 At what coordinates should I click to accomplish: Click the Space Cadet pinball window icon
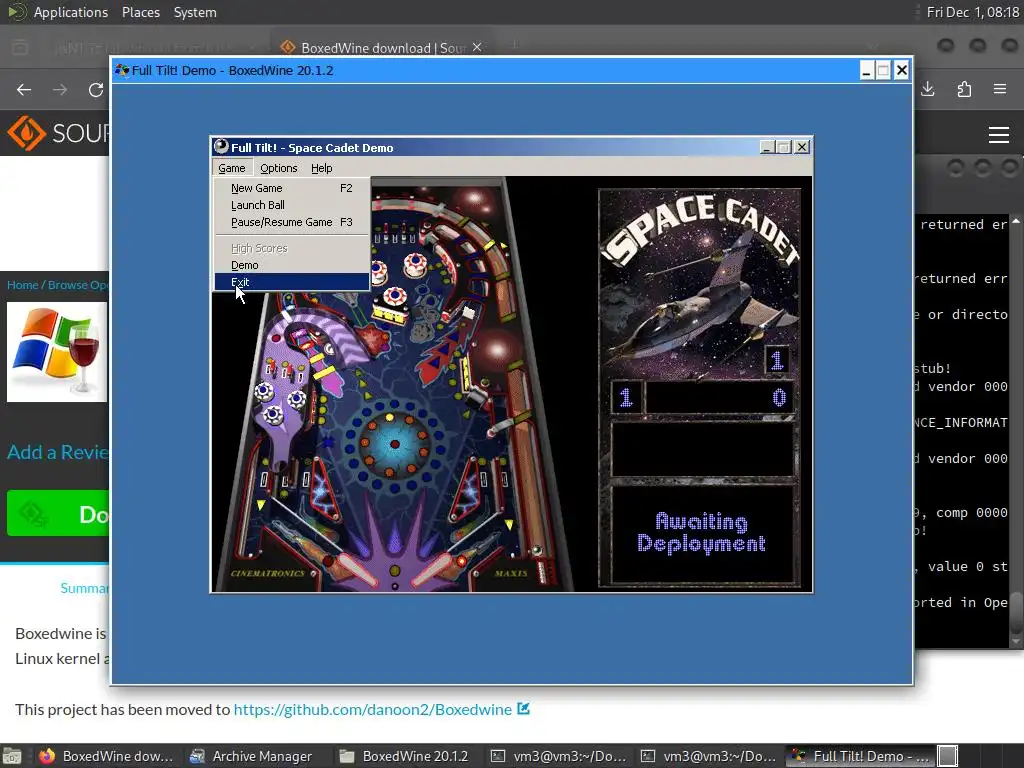pos(221,147)
